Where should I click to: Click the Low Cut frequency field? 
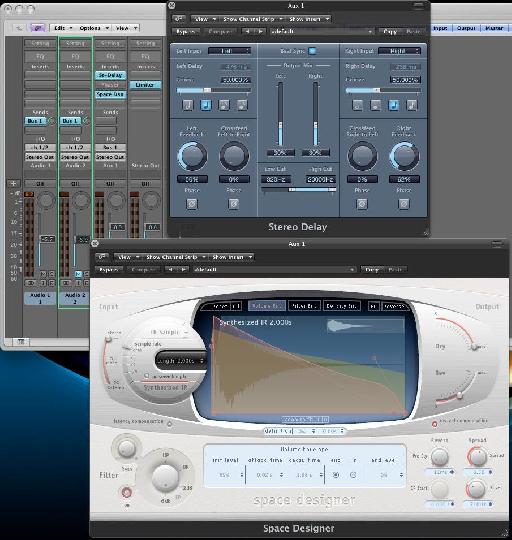pos(276,179)
